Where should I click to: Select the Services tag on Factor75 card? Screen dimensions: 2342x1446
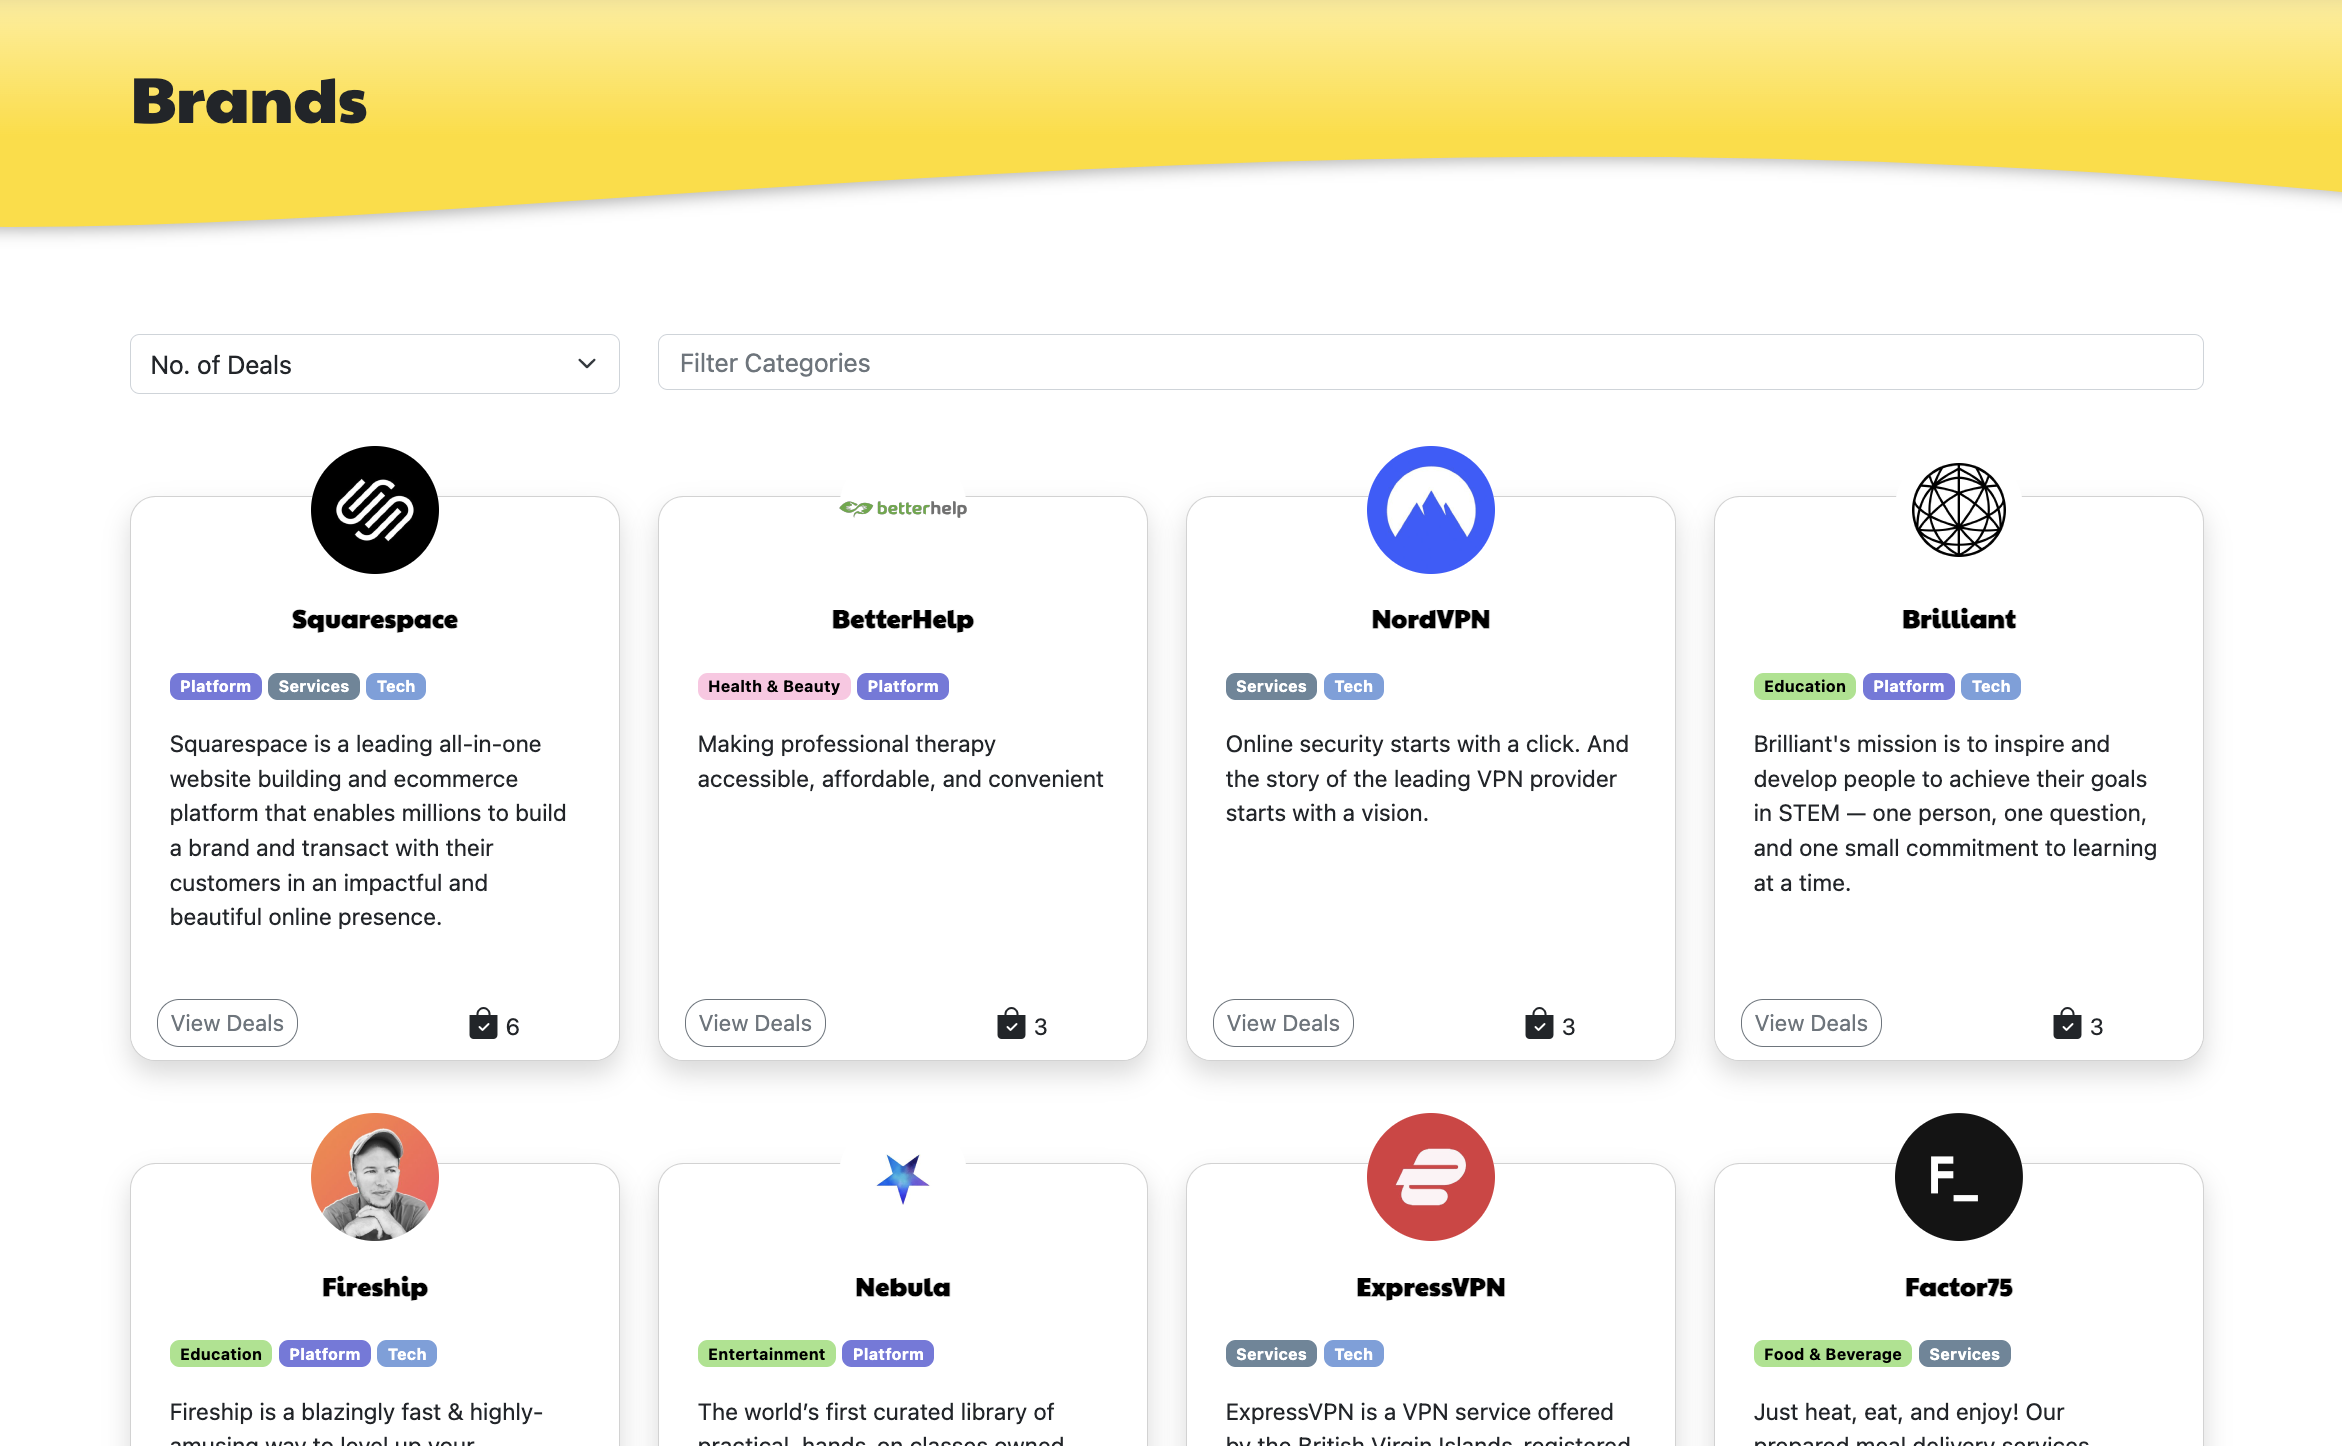click(x=1964, y=1354)
